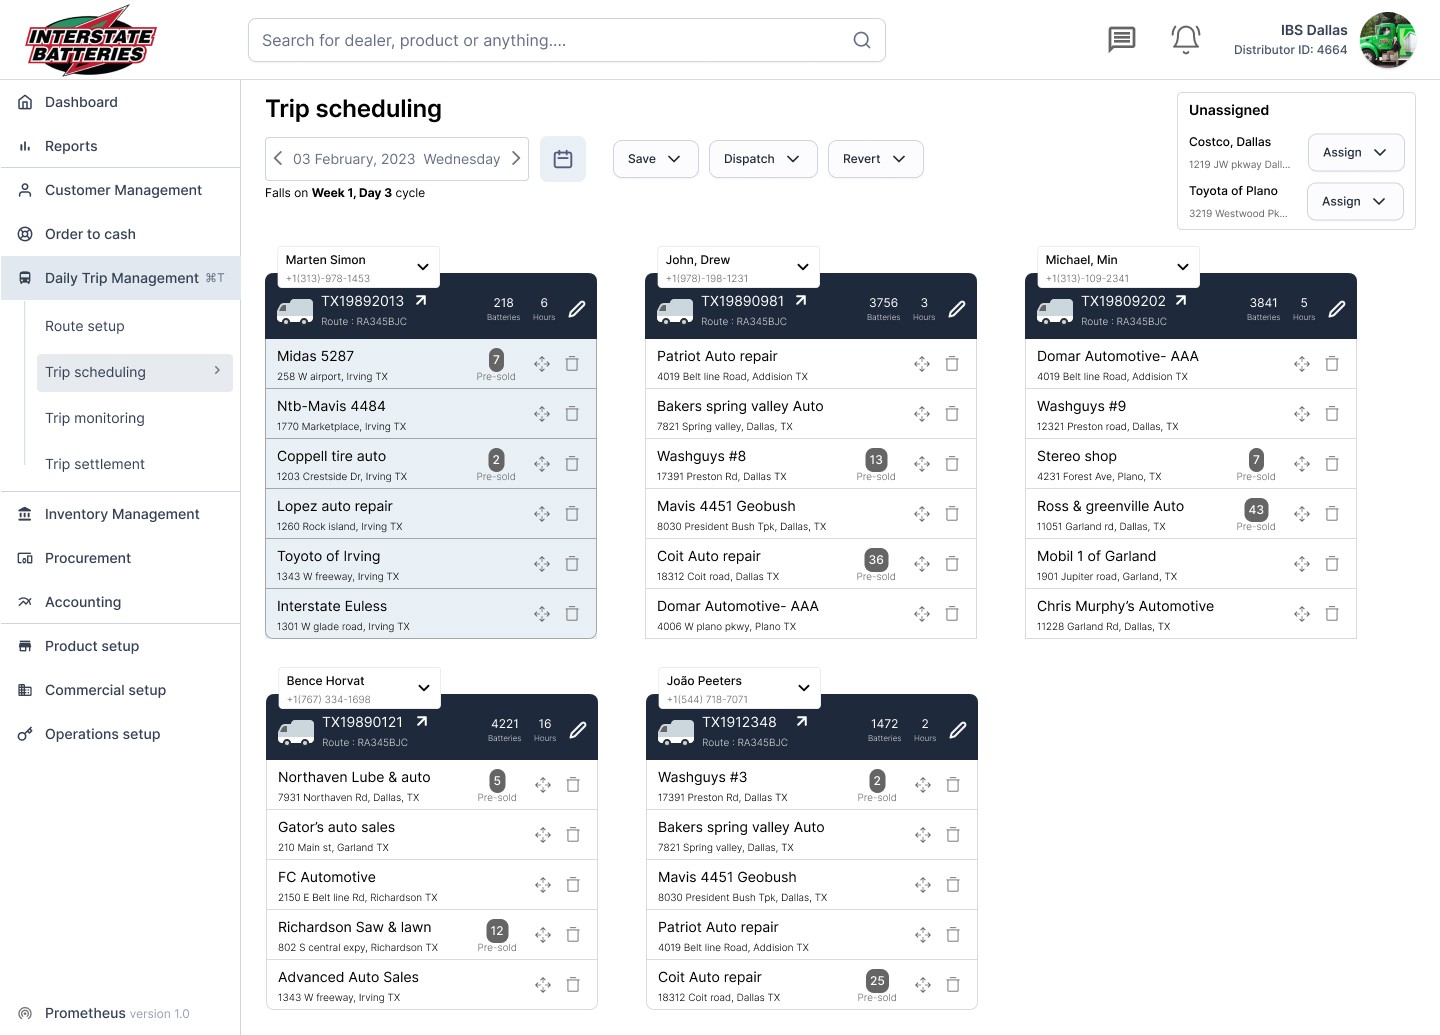The width and height of the screenshot is (1440, 1035).
Task: Open the notifications bell
Action: tap(1186, 40)
